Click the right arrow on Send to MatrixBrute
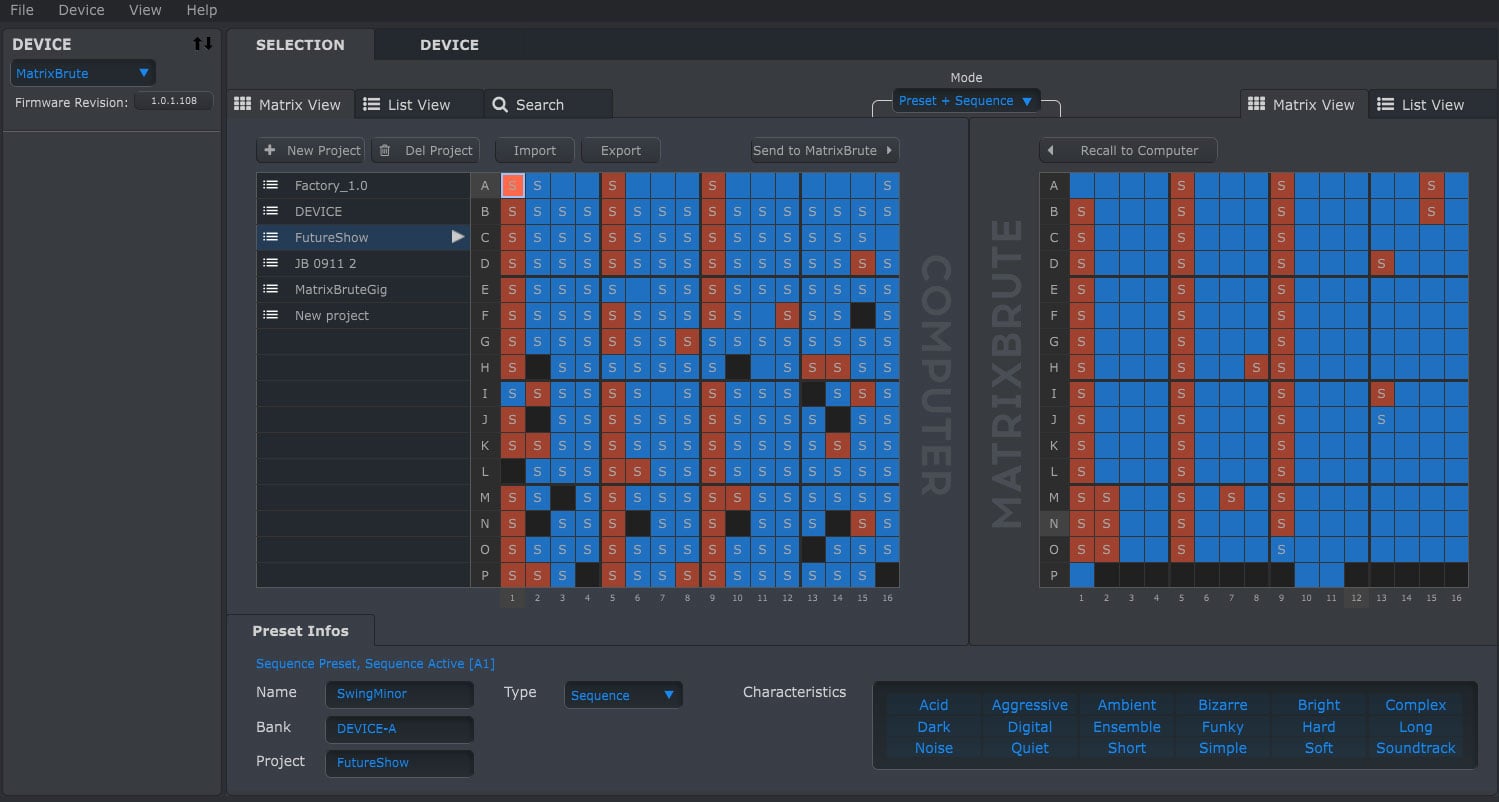This screenshot has width=1499, height=802. coord(888,150)
